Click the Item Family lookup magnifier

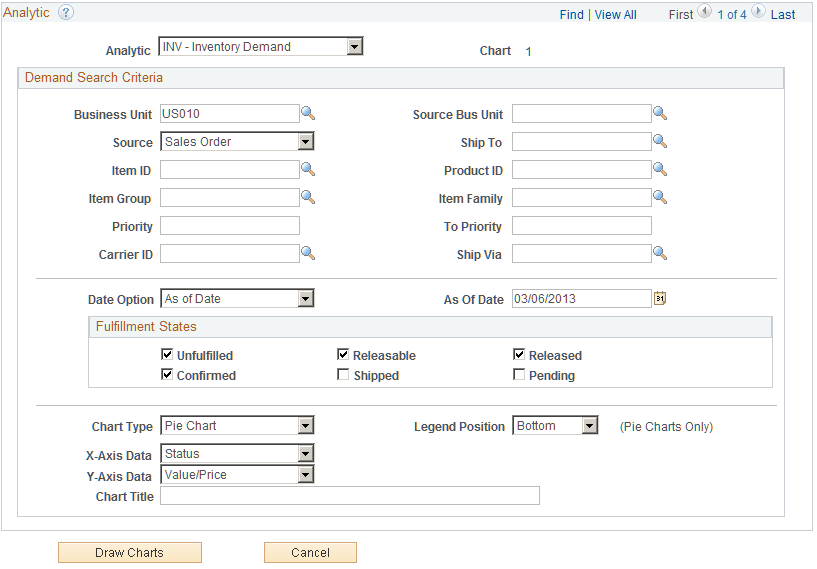660,197
